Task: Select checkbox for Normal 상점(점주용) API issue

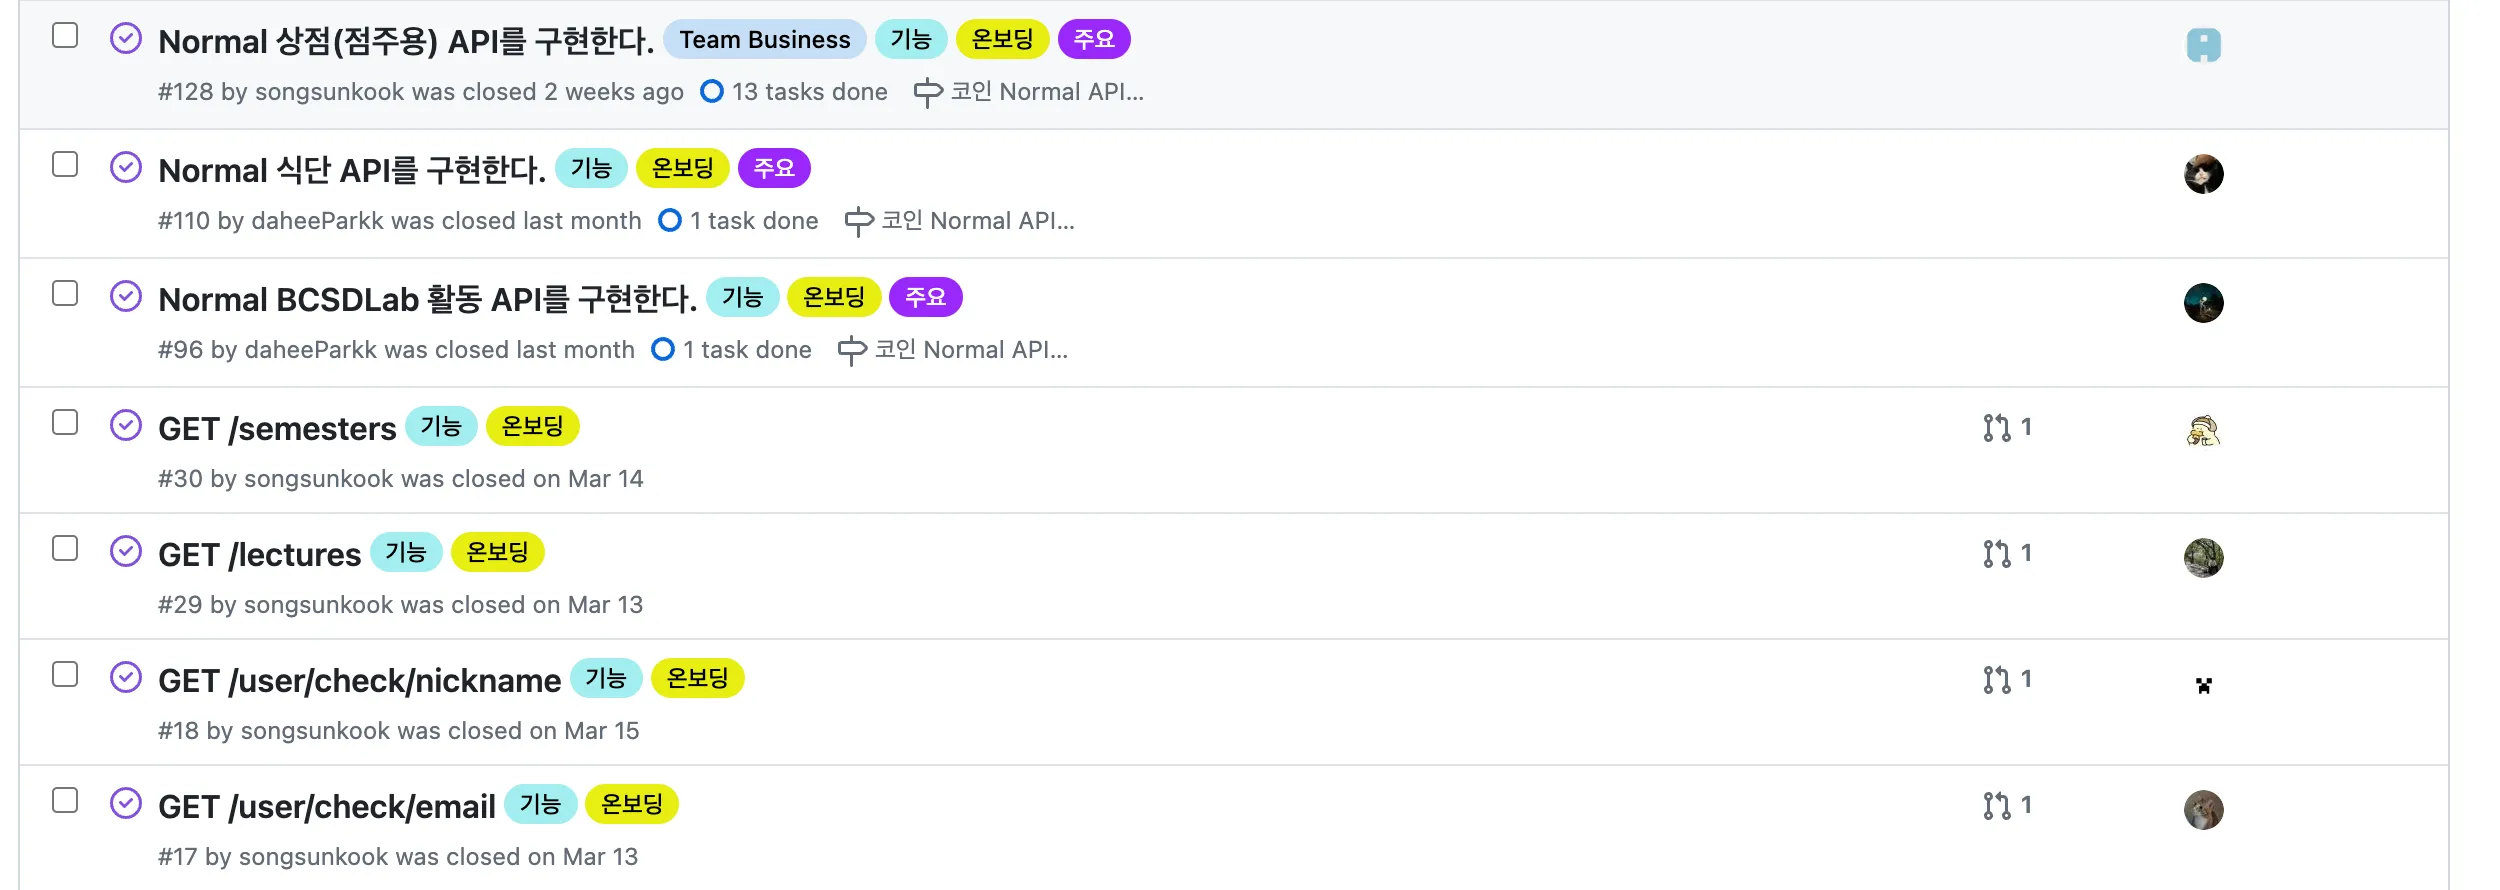Action: point(65,35)
